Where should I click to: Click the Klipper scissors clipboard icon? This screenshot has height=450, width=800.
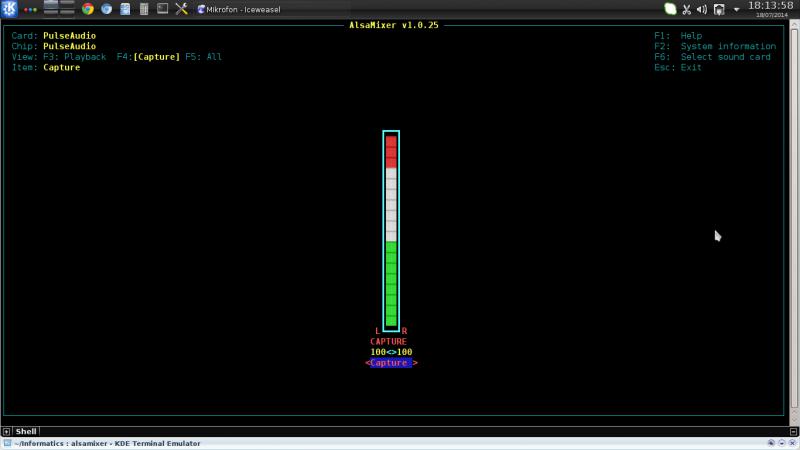(686, 9)
